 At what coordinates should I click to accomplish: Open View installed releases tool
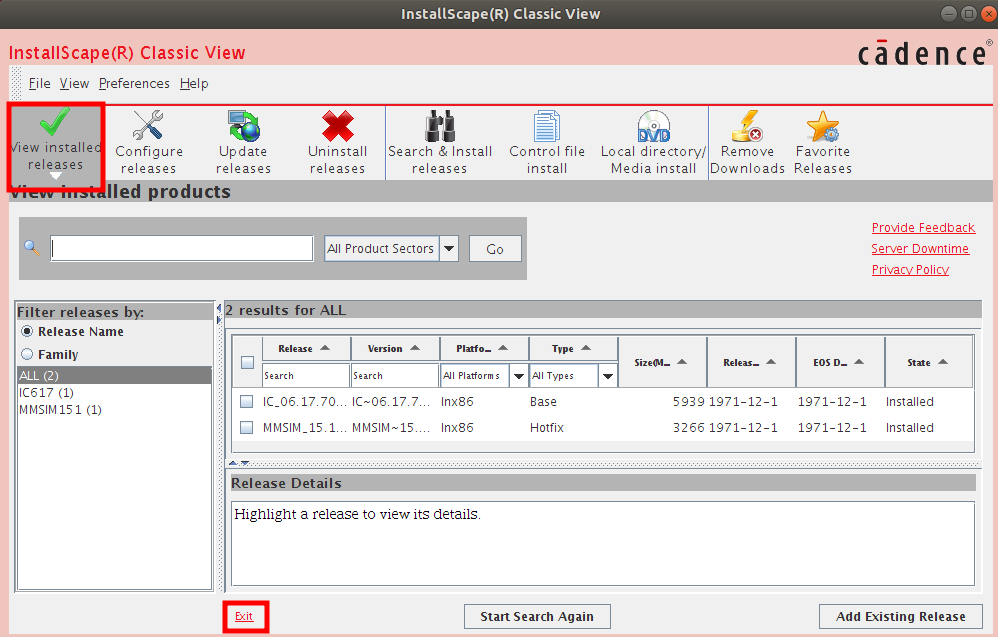(x=56, y=146)
